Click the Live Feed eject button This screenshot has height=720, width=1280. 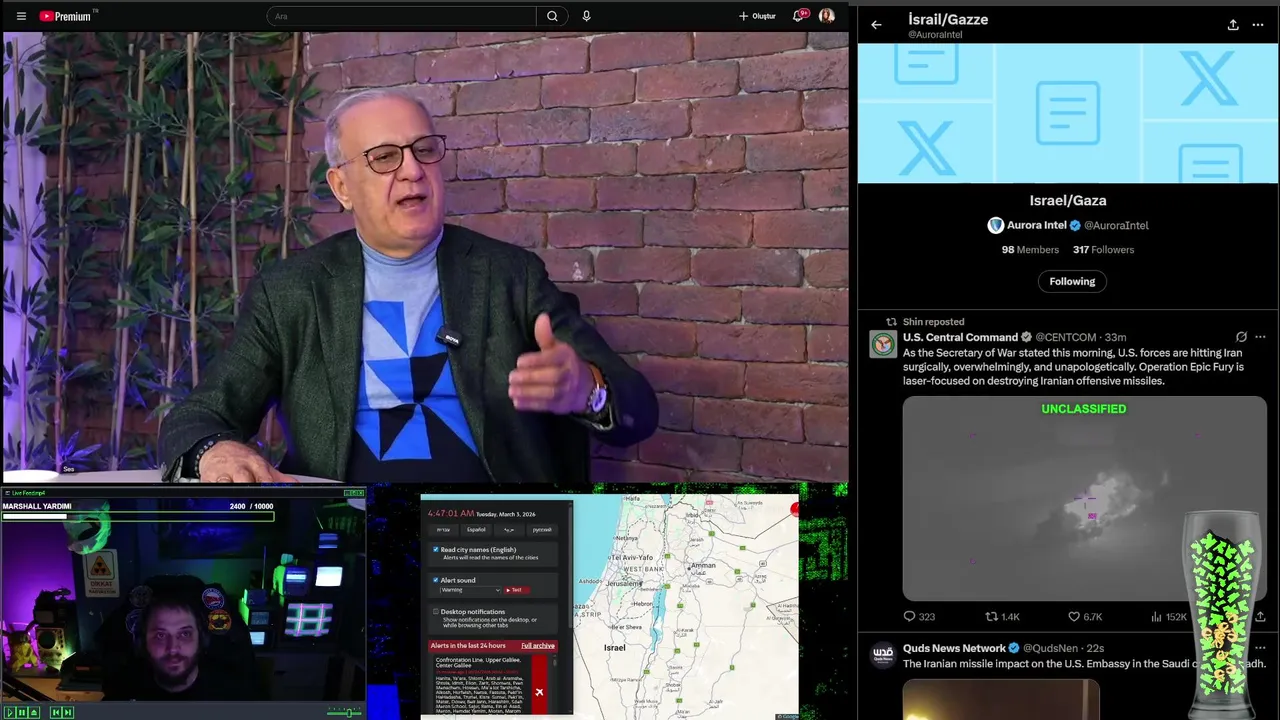click(x=34, y=712)
